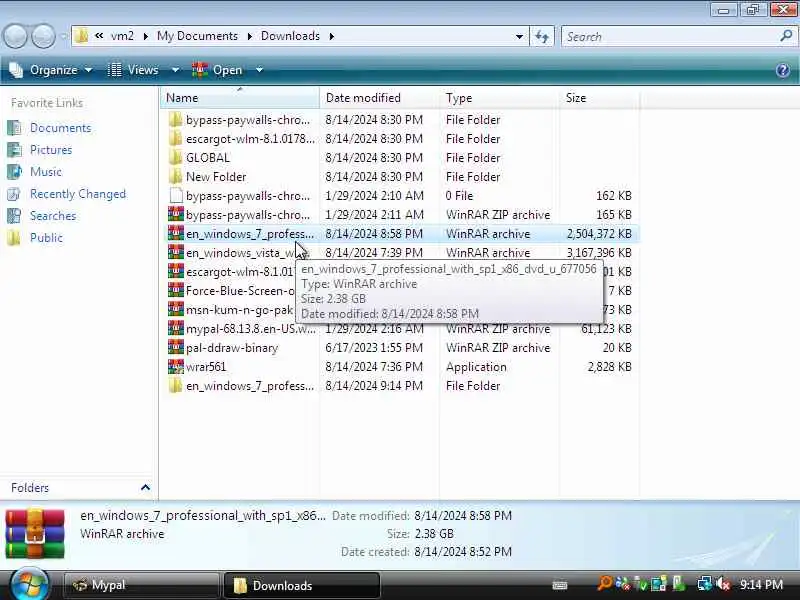
Task: Open Recently Changed favorite link
Action: click(x=78, y=194)
